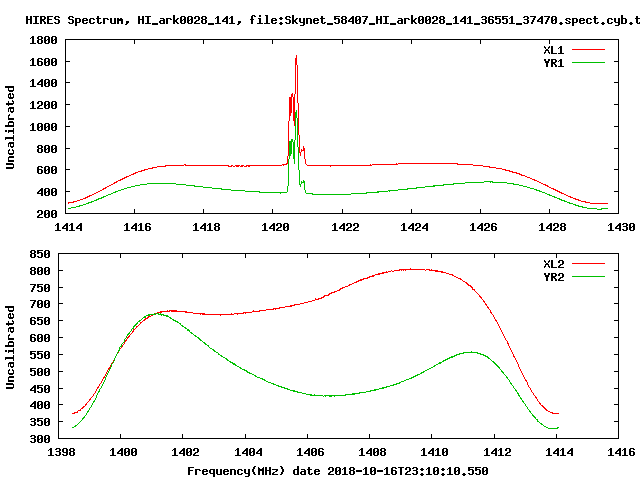Click the 300 y-axis tick label
Image resolution: width=640 pixels, height=480 pixels.
(40, 439)
